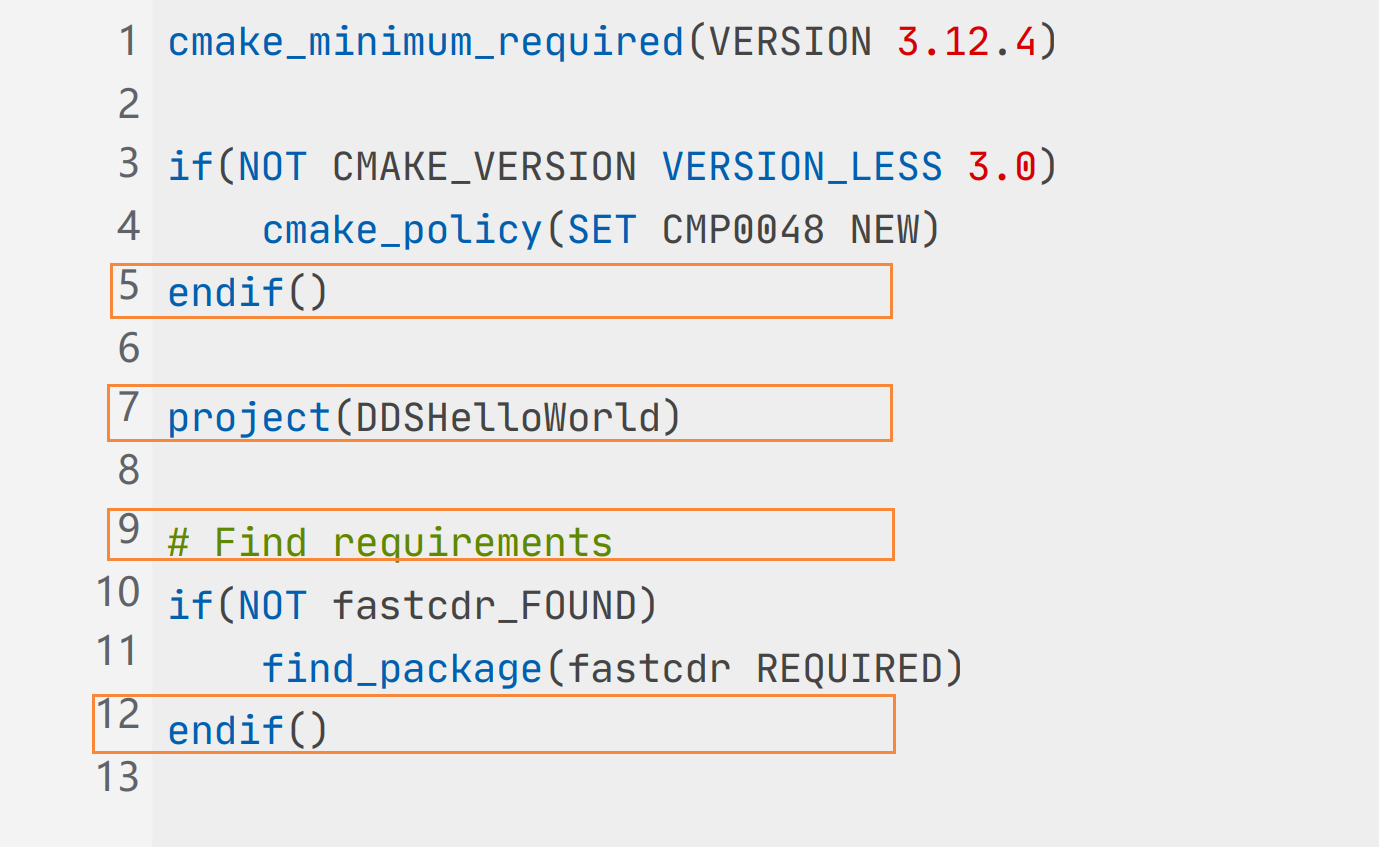Click line number 6 in the gutter
The width and height of the screenshot is (1379, 847).
128,348
